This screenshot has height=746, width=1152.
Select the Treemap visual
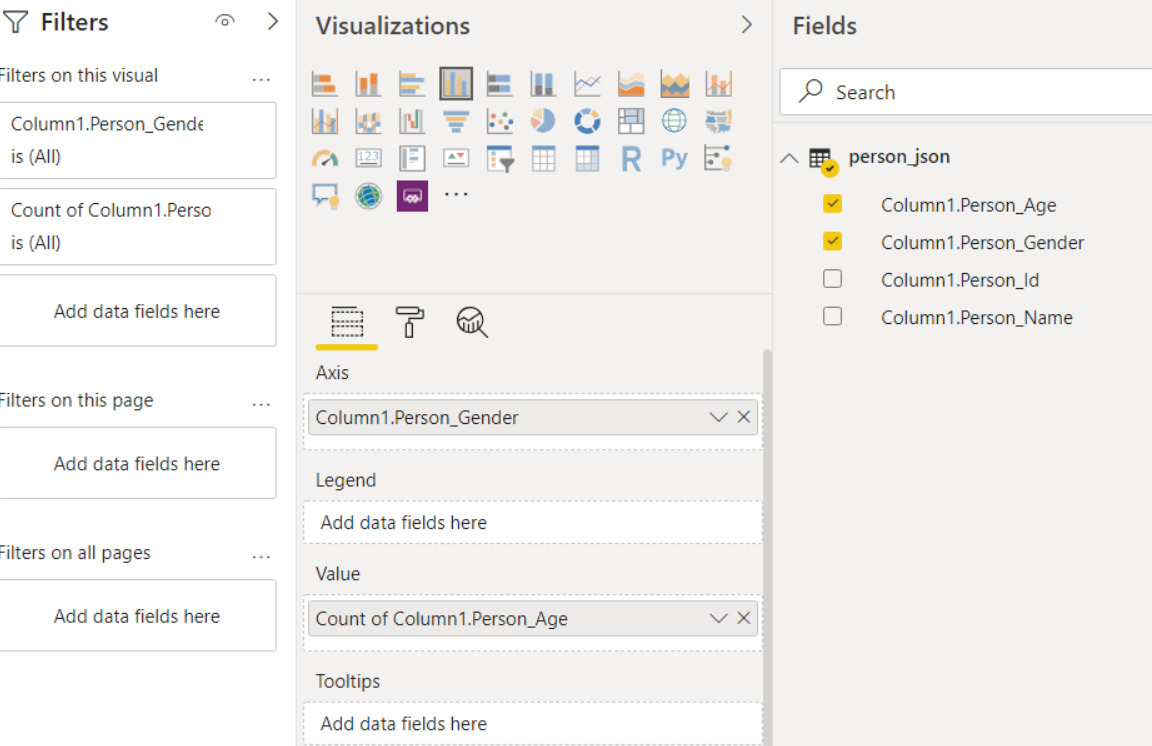click(x=630, y=121)
